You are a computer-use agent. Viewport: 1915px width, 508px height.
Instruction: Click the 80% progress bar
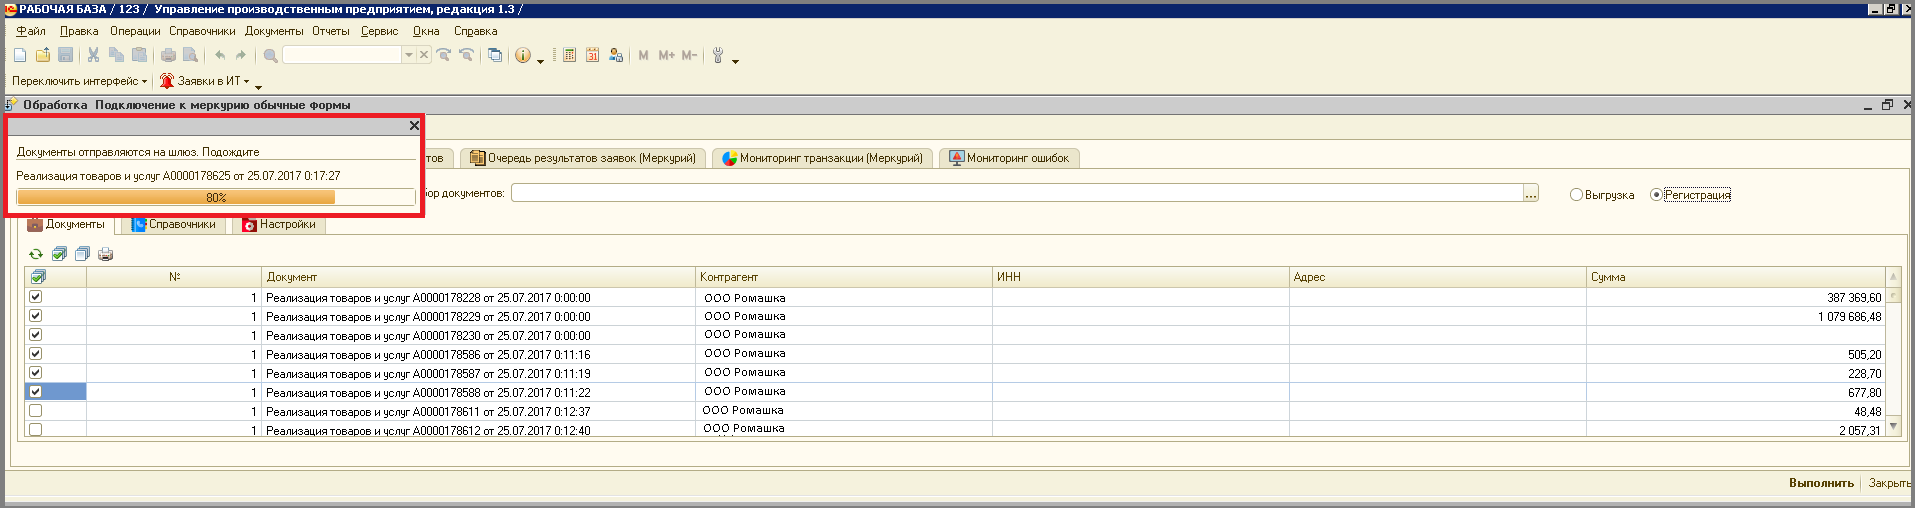coord(216,197)
